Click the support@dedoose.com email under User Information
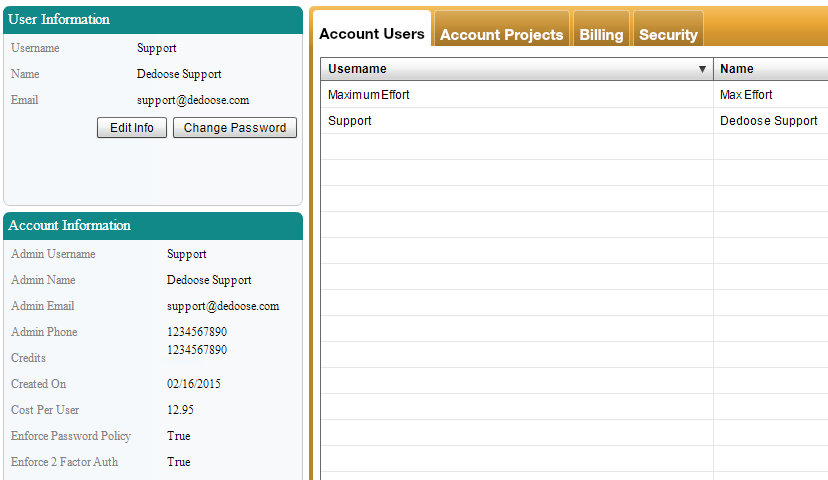 tap(193, 100)
